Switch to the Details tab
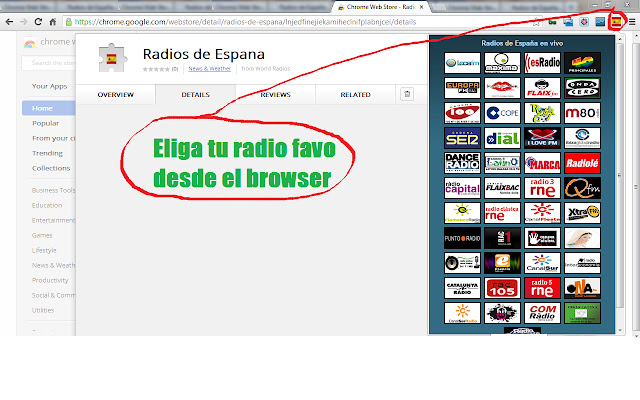640x400 pixels. tap(196, 94)
